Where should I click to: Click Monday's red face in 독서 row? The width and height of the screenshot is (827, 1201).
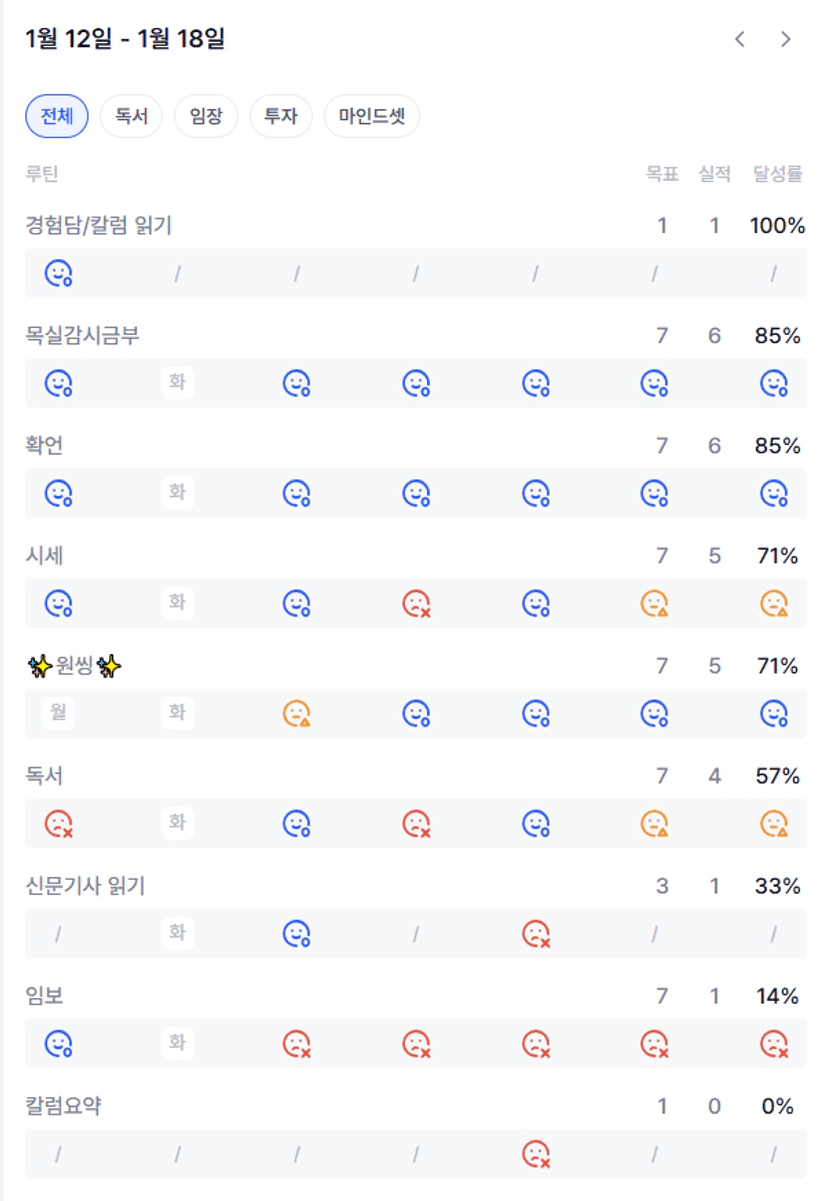(x=59, y=823)
